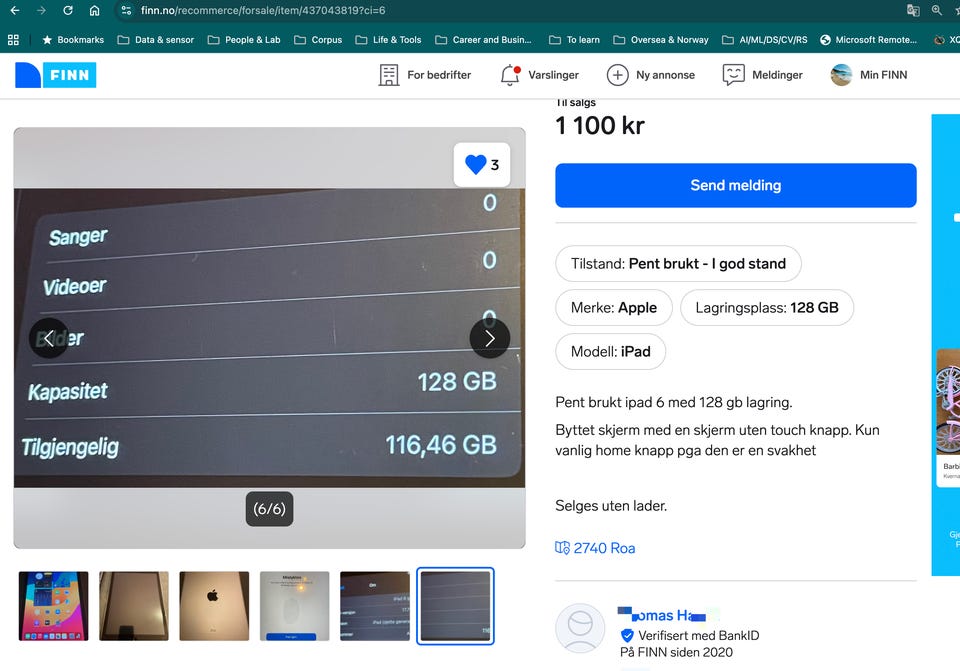This screenshot has height=671, width=960.
Task: Toggle the heart favorite button
Action: tap(482, 165)
